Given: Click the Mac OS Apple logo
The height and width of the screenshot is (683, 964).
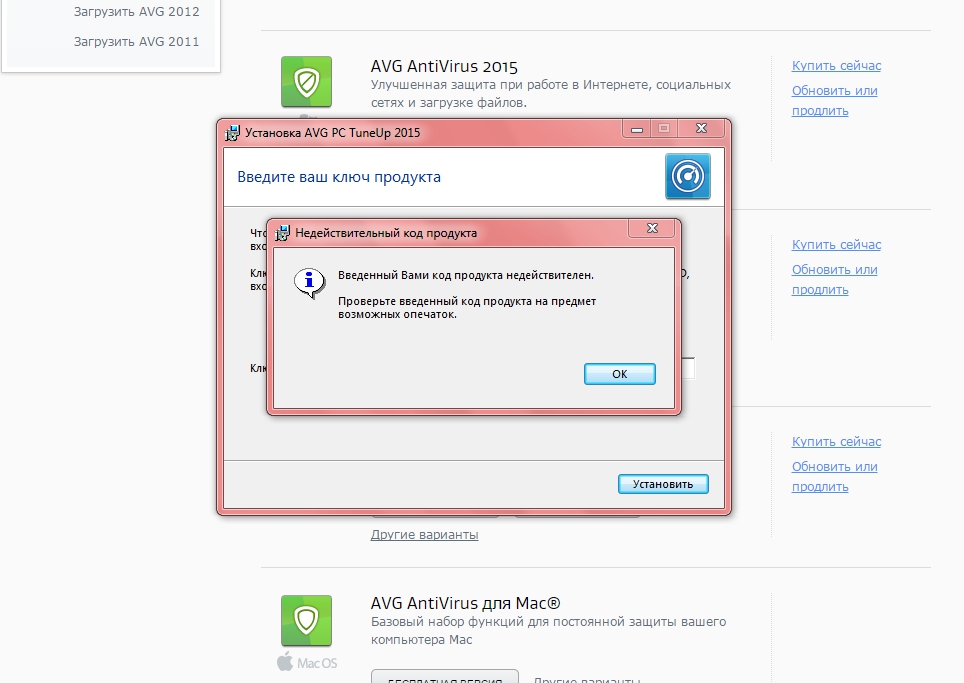Looking at the screenshot, I should point(285,662).
